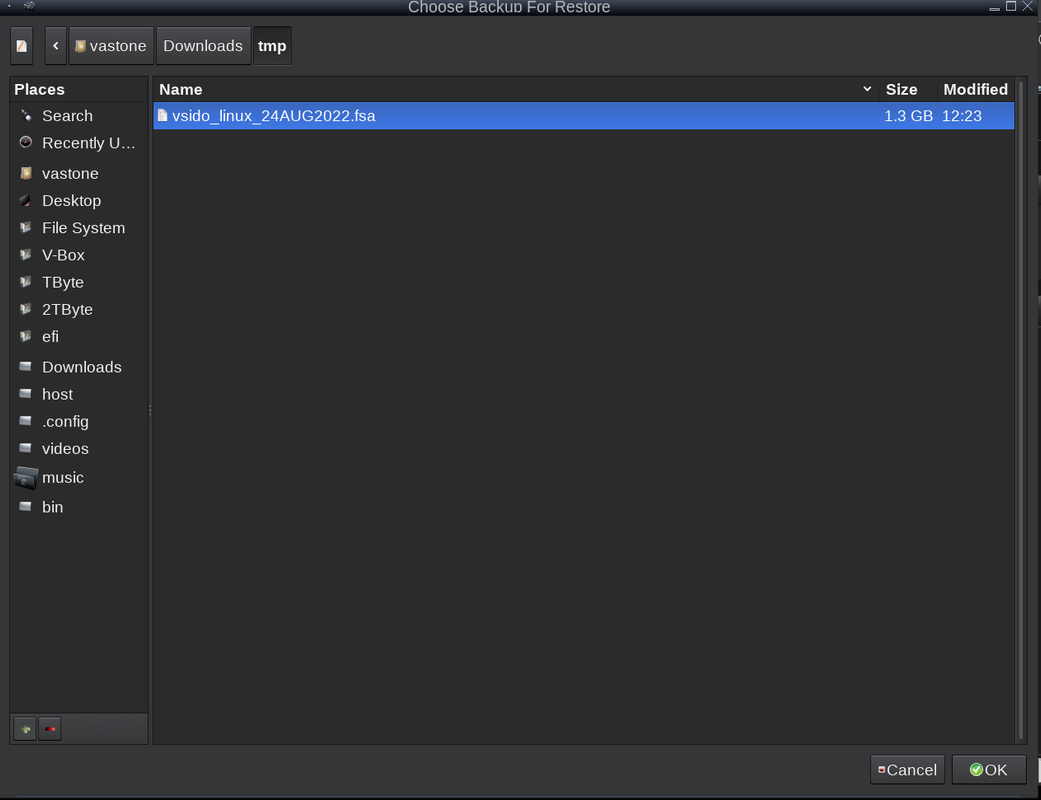Open the videos bookmark
The image size is (1041, 800).
point(79,449)
